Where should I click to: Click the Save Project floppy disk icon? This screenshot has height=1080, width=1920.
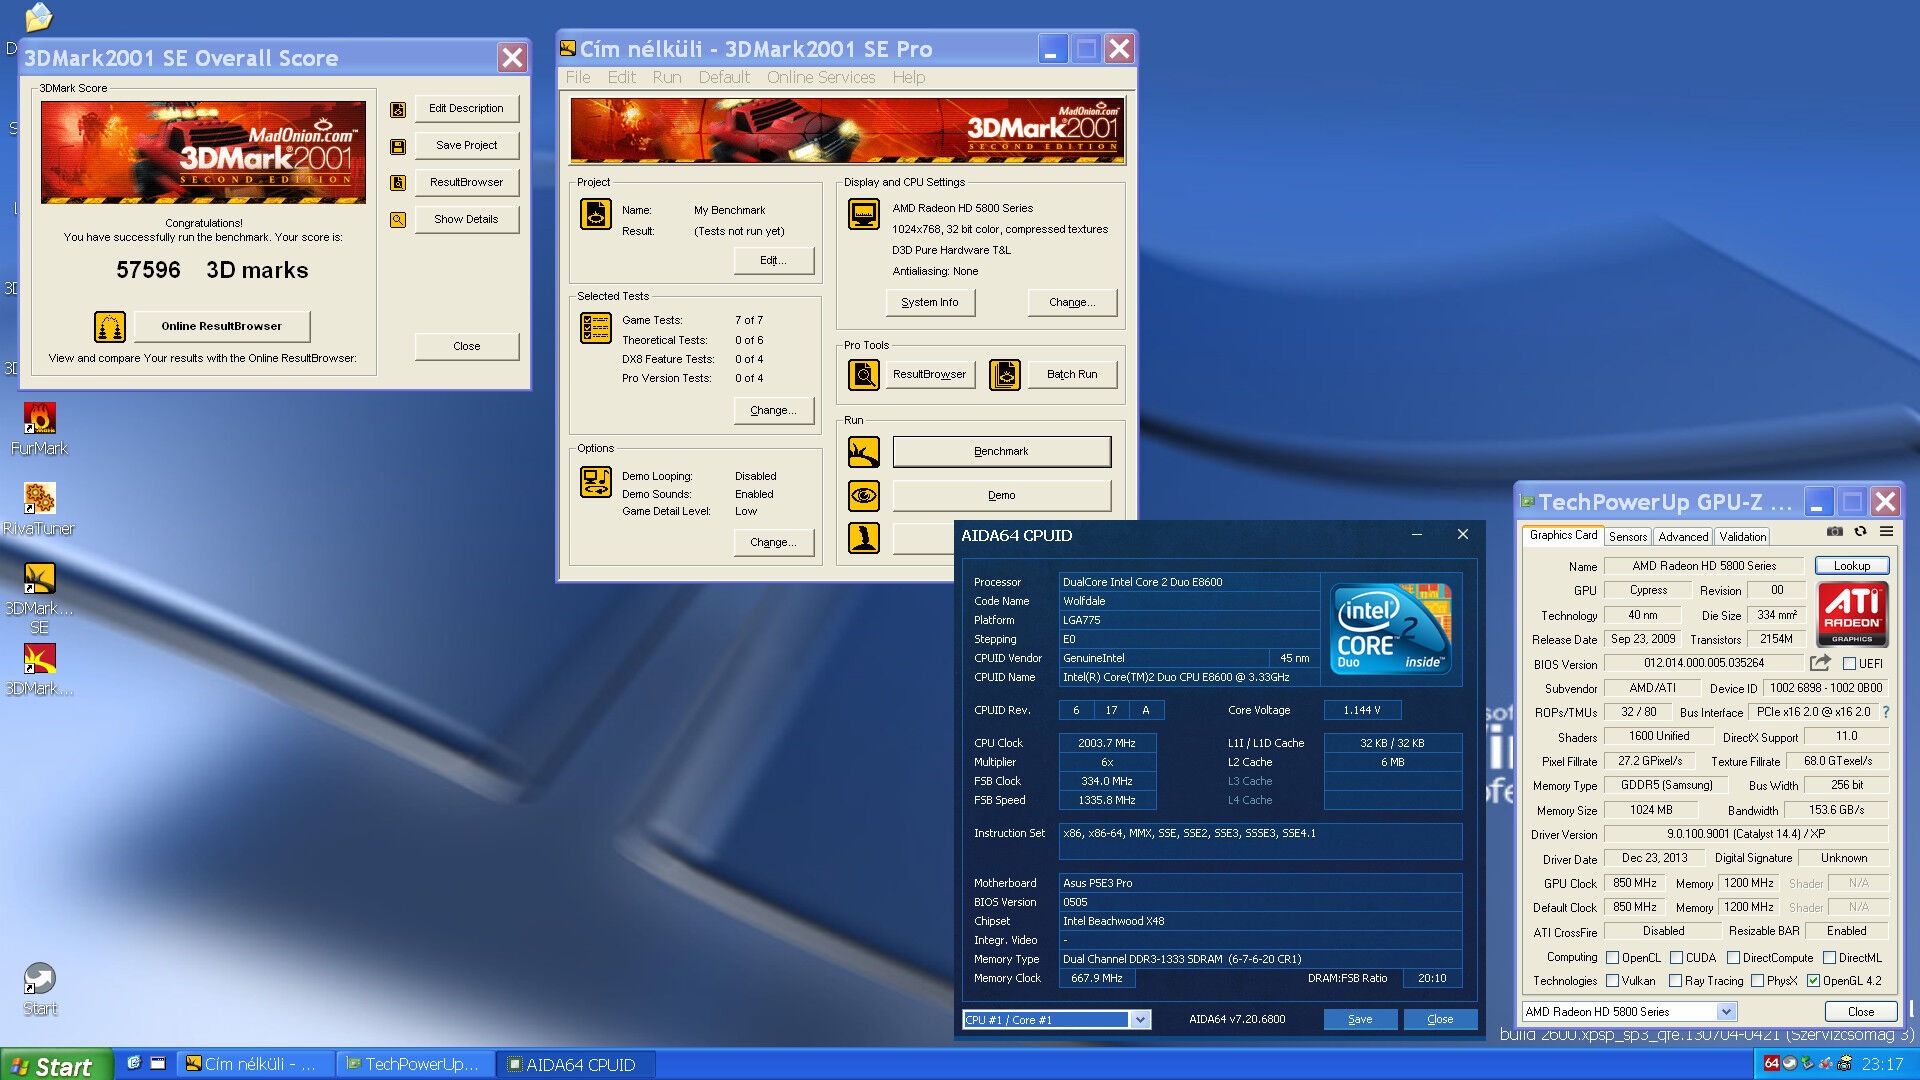pyautogui.click(x=398, y=146)
